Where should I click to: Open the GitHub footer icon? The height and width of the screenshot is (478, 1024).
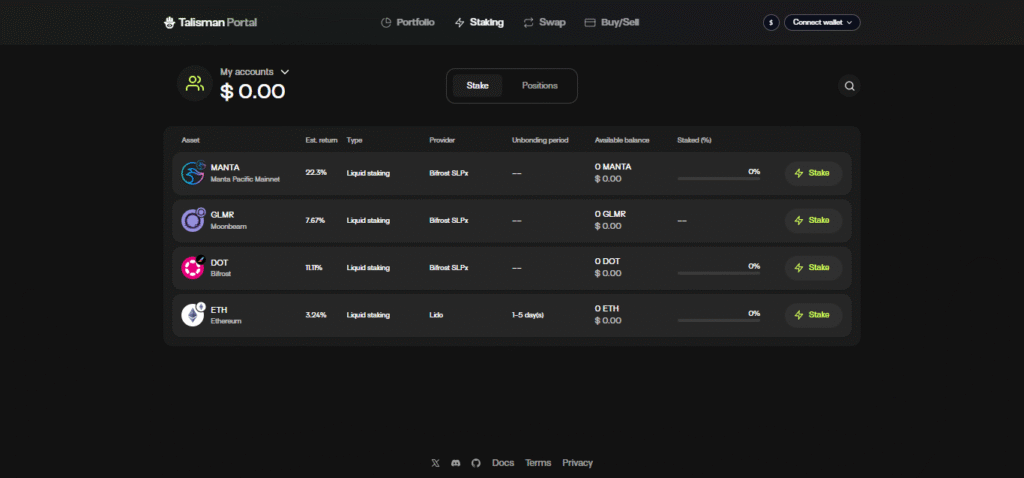tap(476, 463)
